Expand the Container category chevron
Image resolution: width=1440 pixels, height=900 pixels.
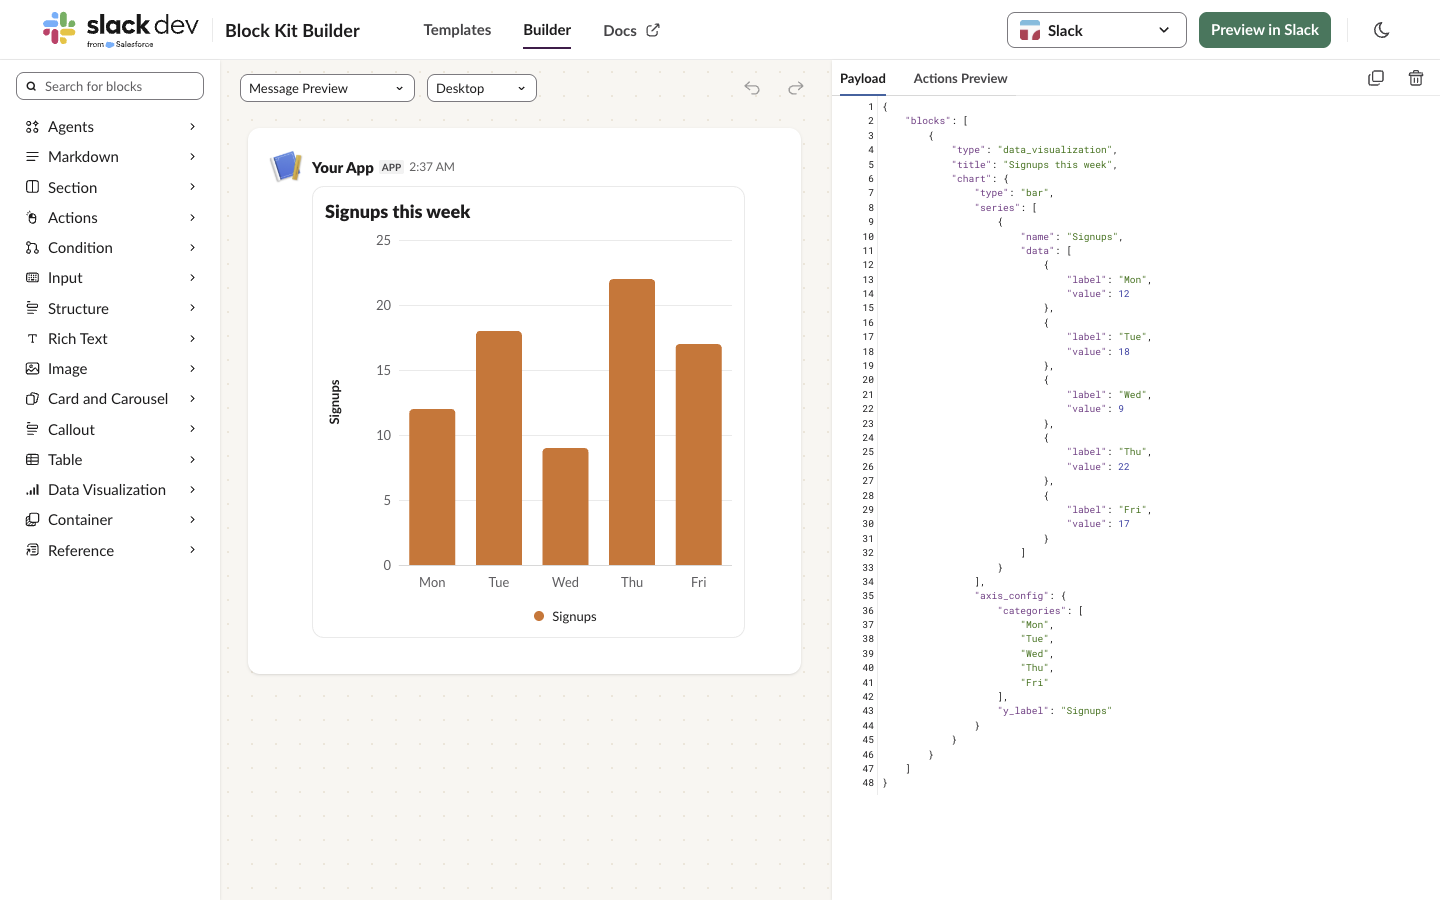[x=193, y=520]
